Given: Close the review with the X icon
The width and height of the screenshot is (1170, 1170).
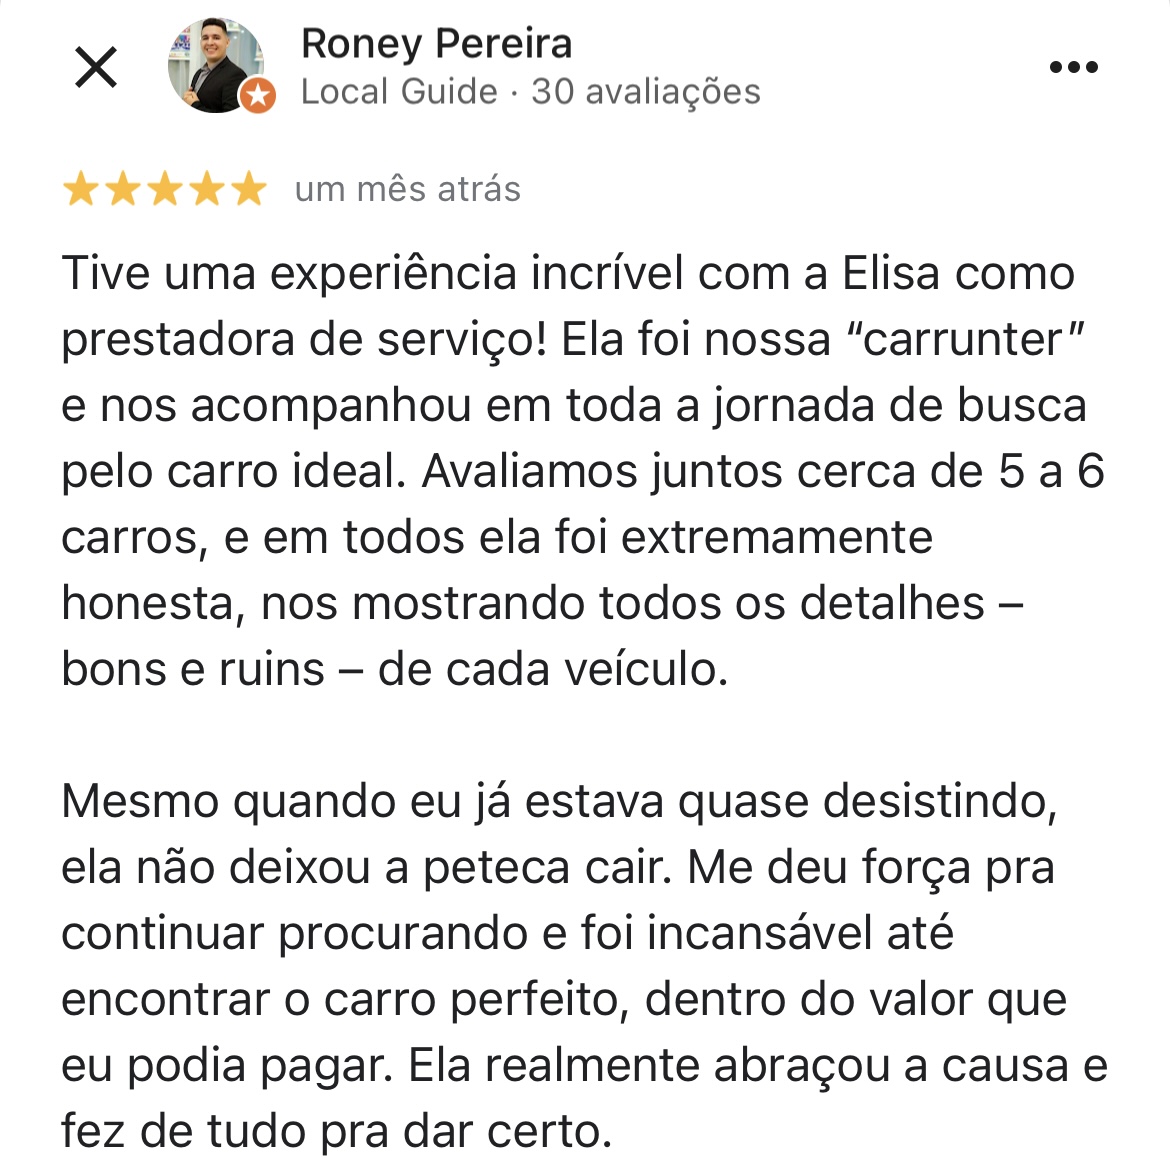Looking at the screenshot, I should [96, 67].
